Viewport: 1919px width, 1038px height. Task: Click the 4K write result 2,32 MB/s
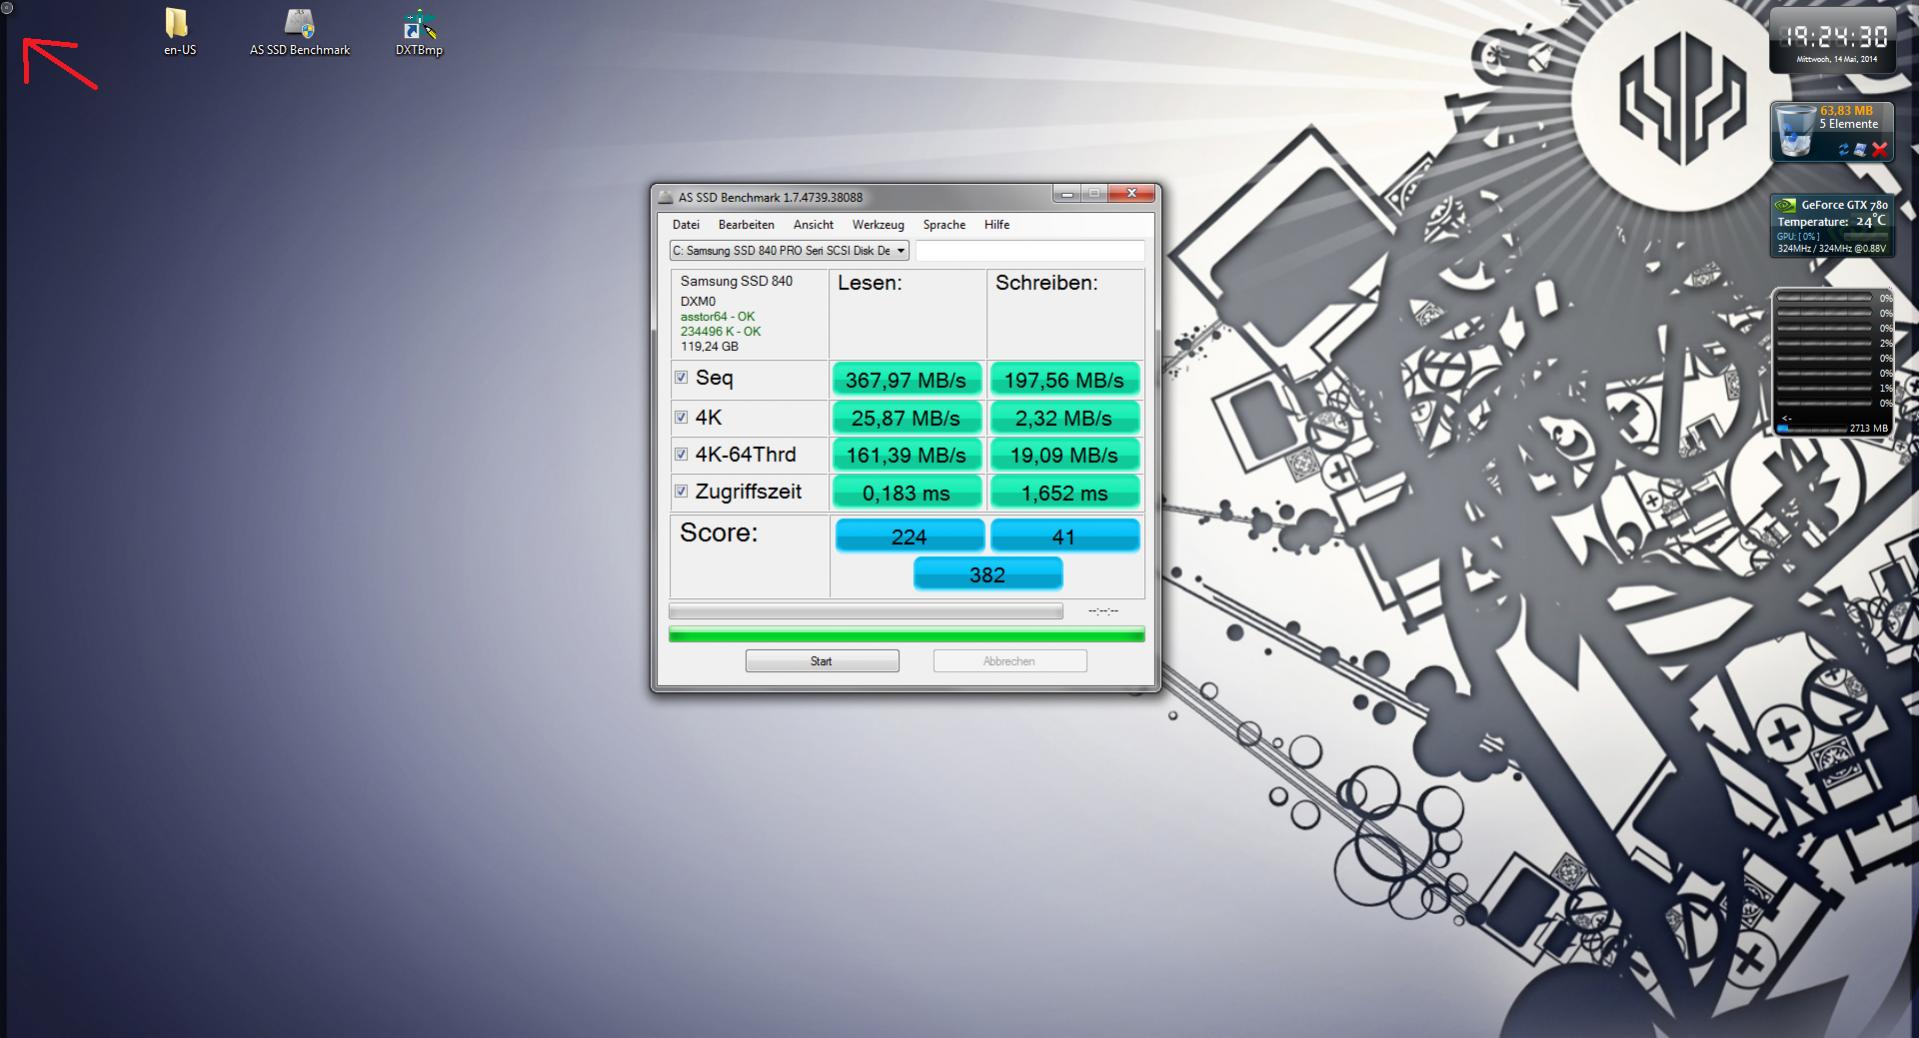[1064, 418]
